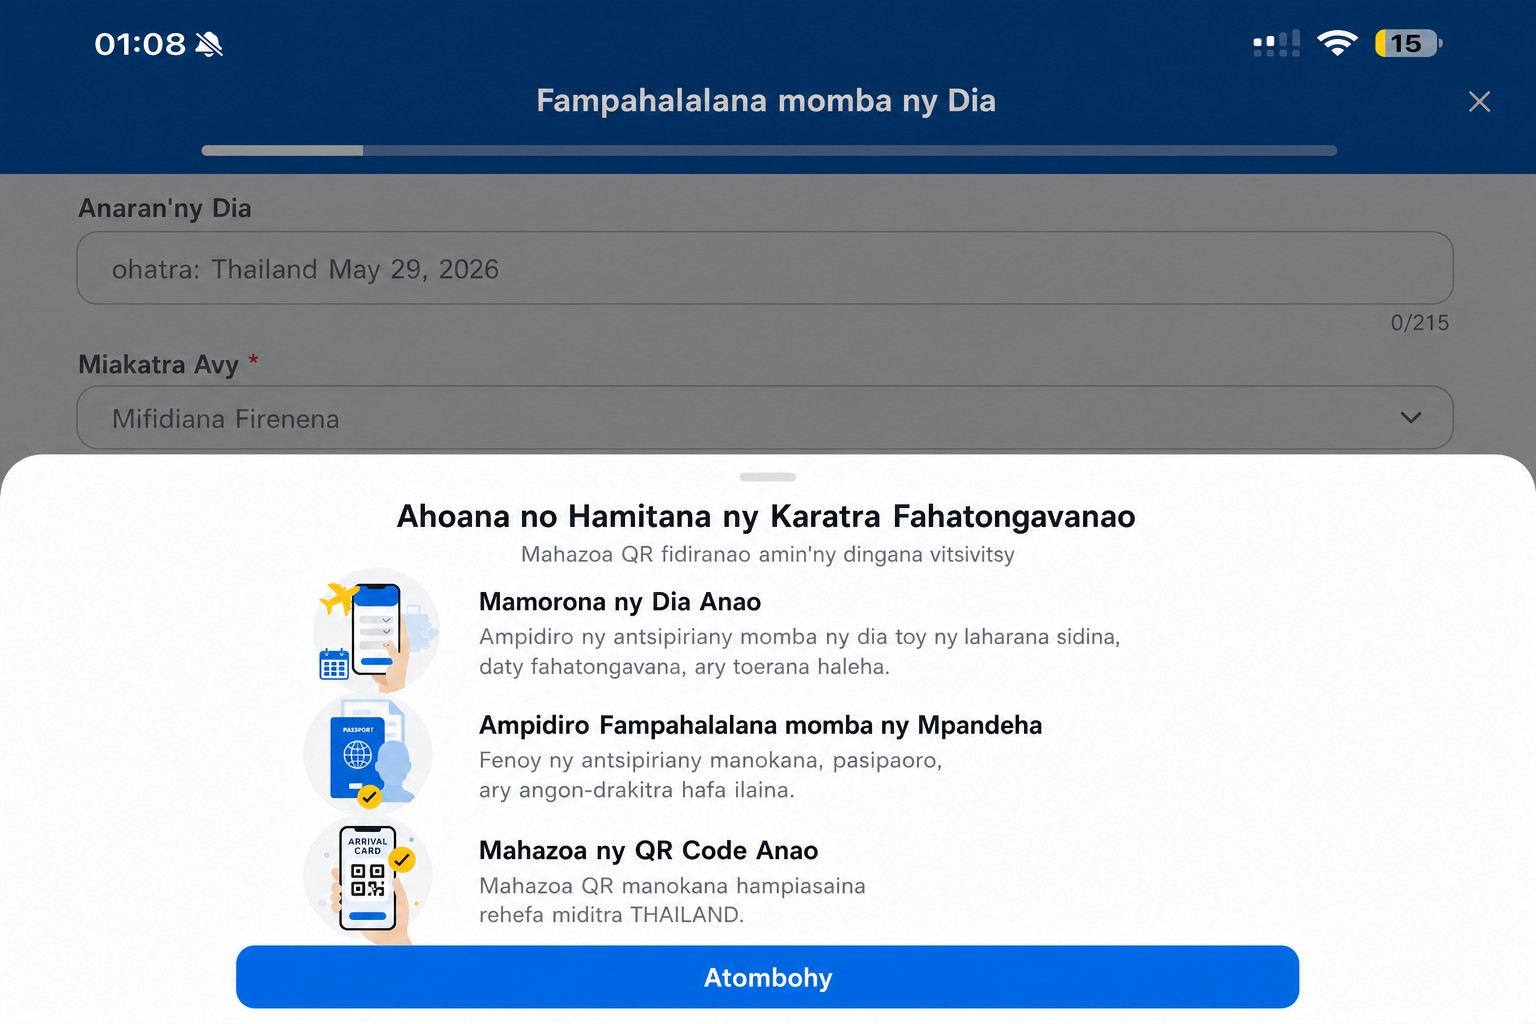Image resolution: width=1536 pixels, height=1024 pixels.
Task: Tap the arrival card QR illustration
Action: tap(368, 880)
